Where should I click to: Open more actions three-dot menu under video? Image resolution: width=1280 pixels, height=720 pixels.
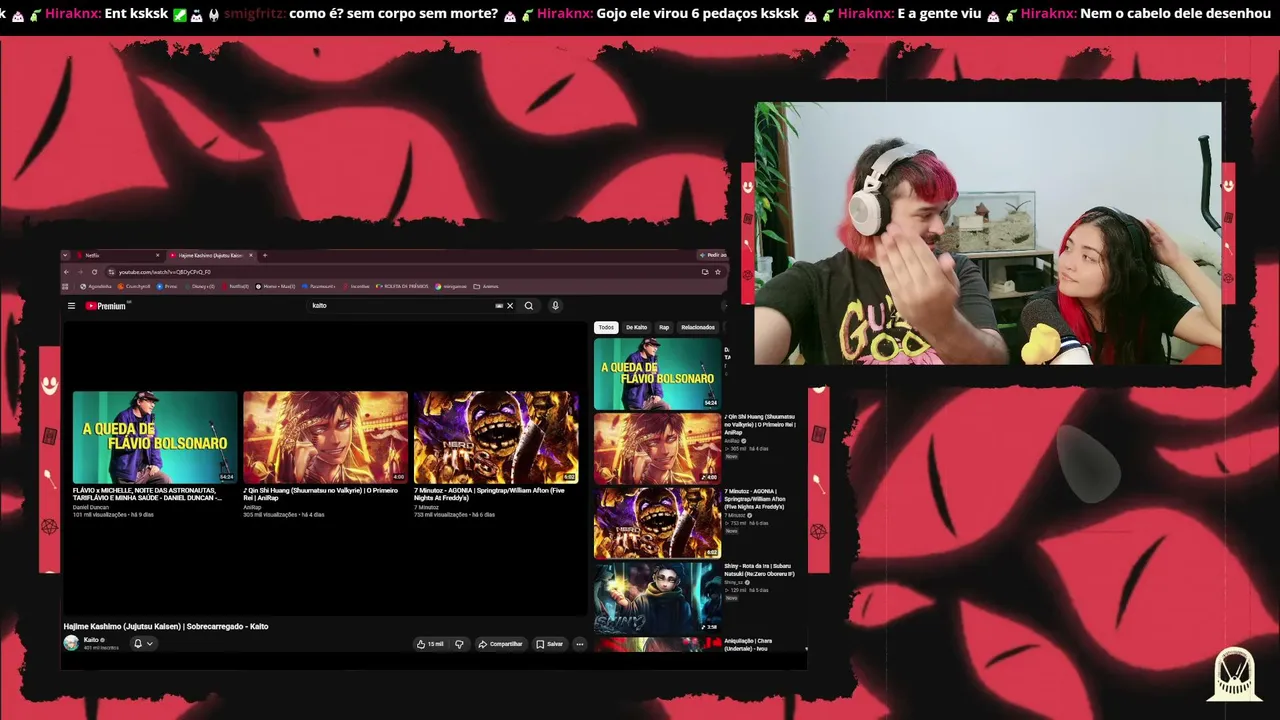[579, 644]
